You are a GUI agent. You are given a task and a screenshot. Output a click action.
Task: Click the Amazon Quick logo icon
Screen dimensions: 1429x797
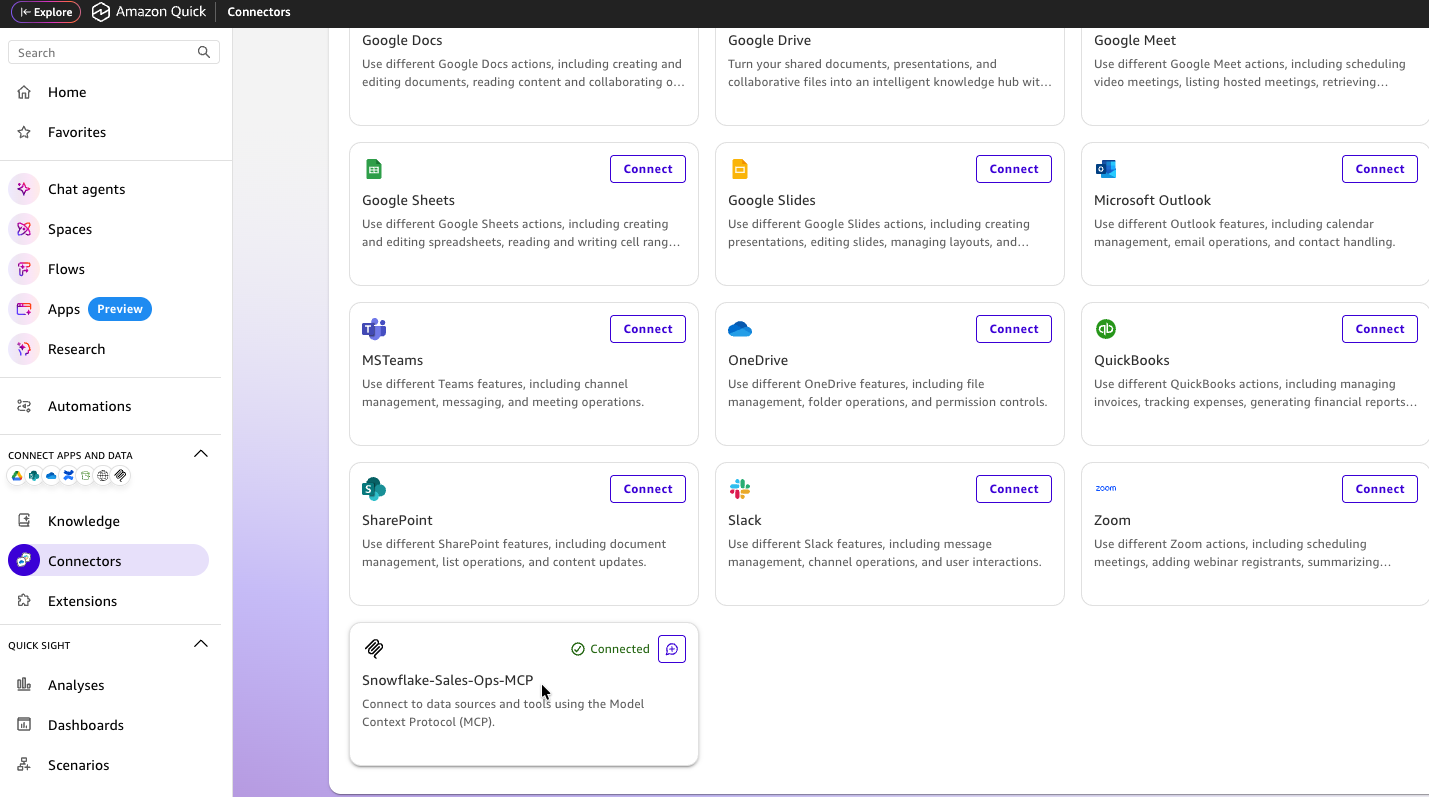(x=100, y=12)
